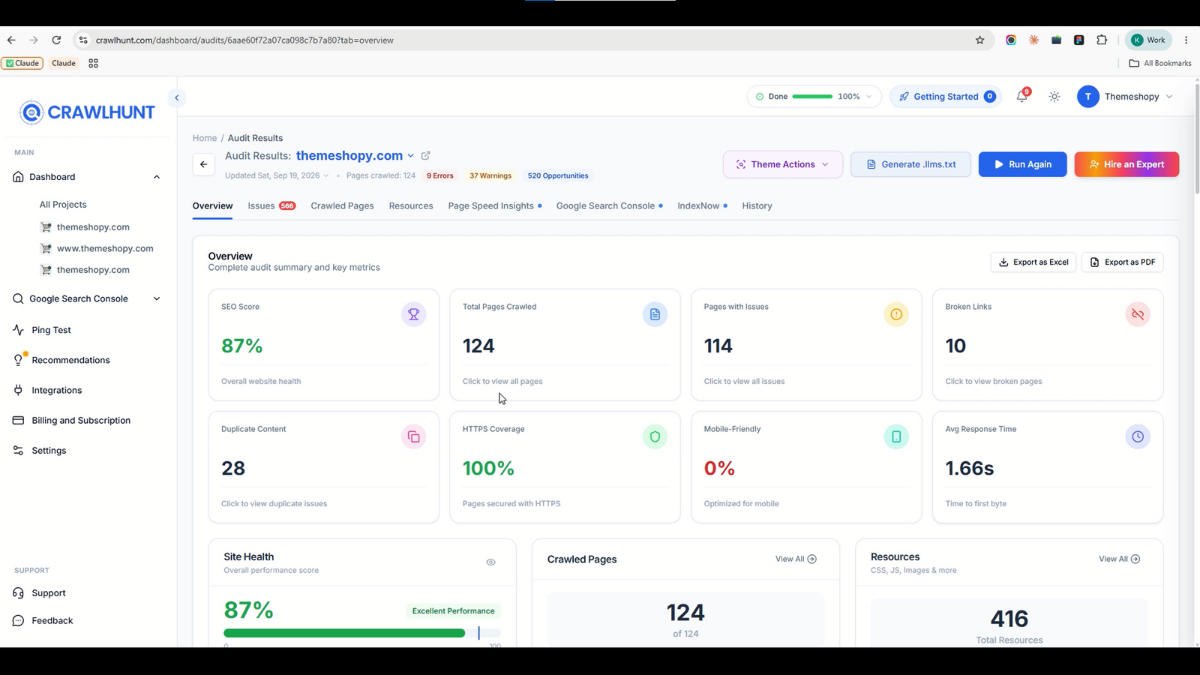Collapse the sidebar with the chevron button
This screenshot has height=675, width=1200.
[x=177, y=98]
